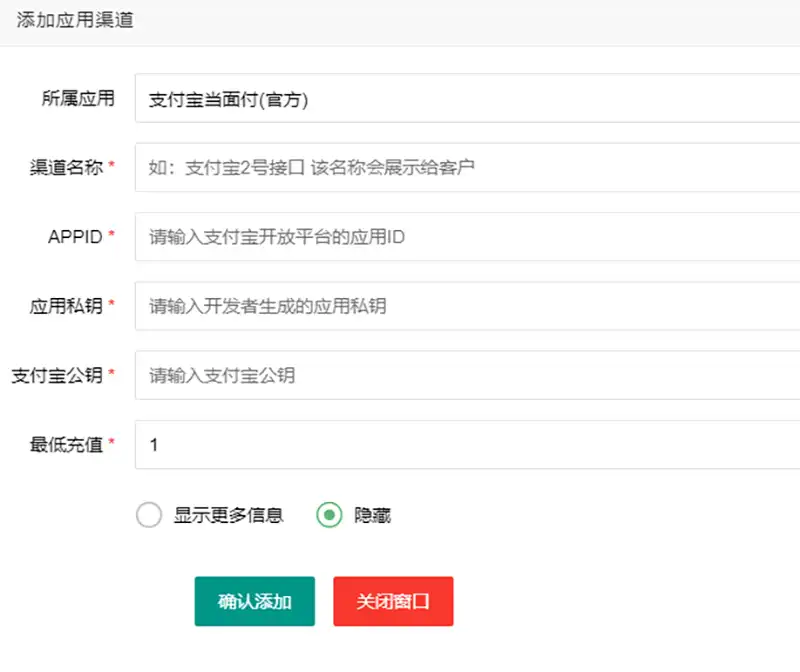Click the 显示更多信息 label text

click(229, 515)
